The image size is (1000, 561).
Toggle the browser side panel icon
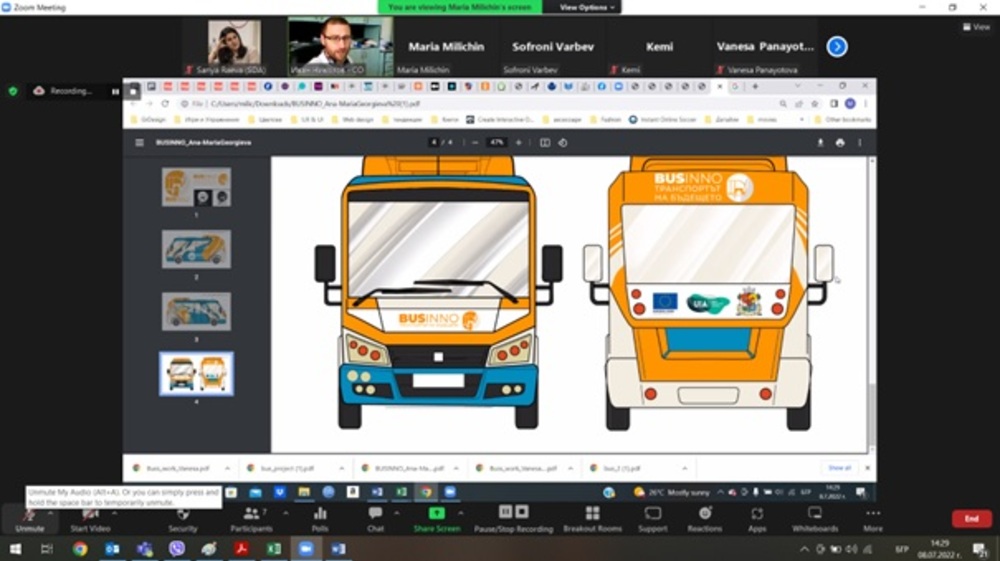tap(834, 103)
